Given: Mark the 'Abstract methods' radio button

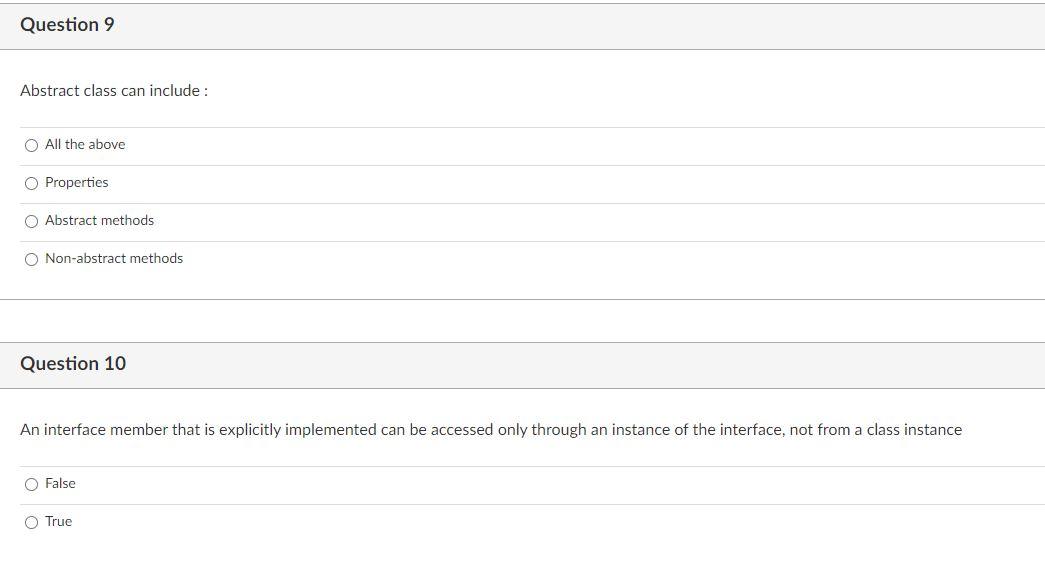Looking at the screenshot, I should [31, 221].
